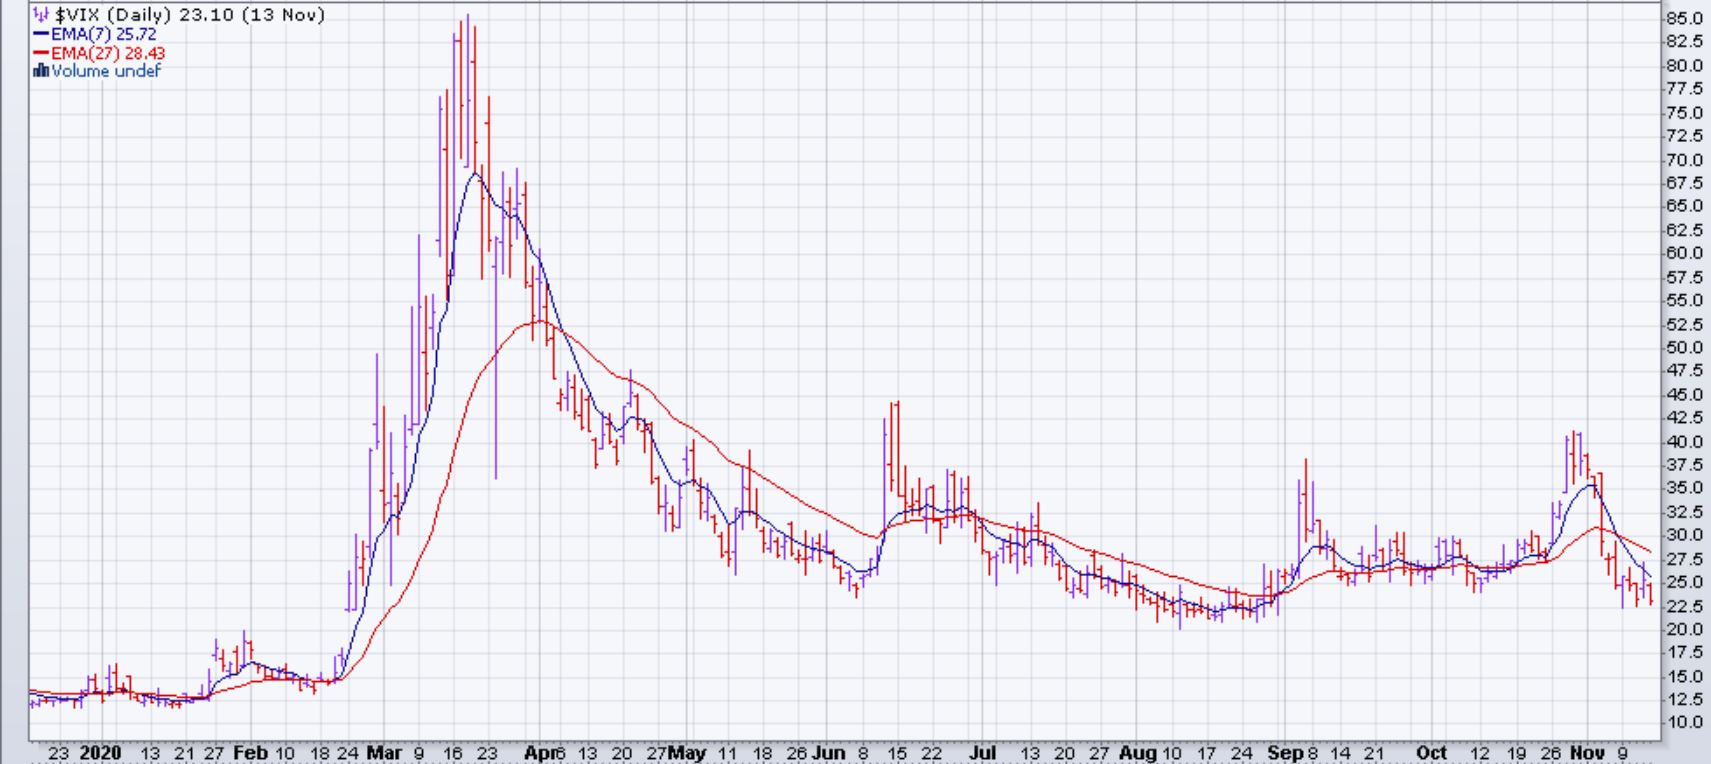Click the red EMA(27) line's peak near April

[538, 321]
